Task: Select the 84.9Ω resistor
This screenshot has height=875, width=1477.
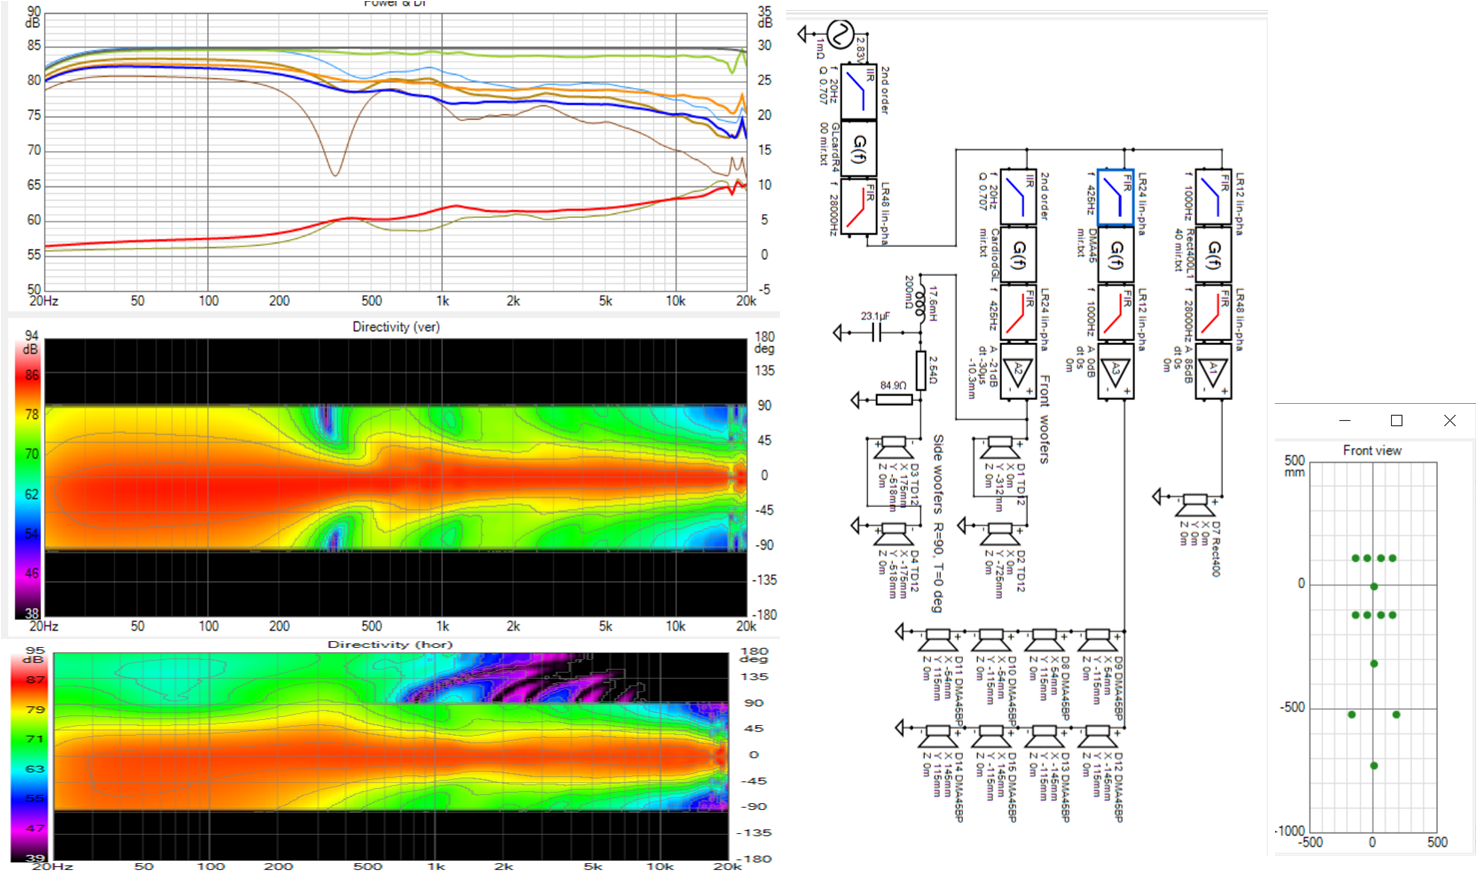Action: pos(894,400)
